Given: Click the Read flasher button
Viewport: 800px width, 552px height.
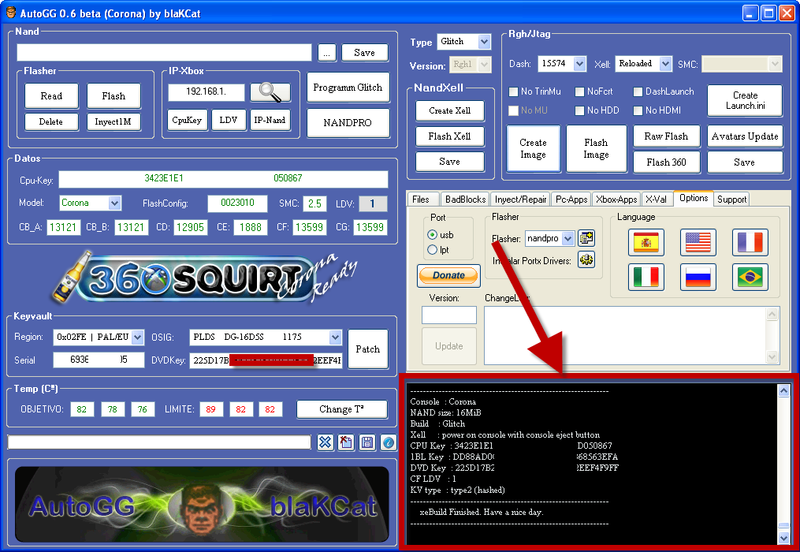Looking at the screenshot, I should tap(52, 96).
